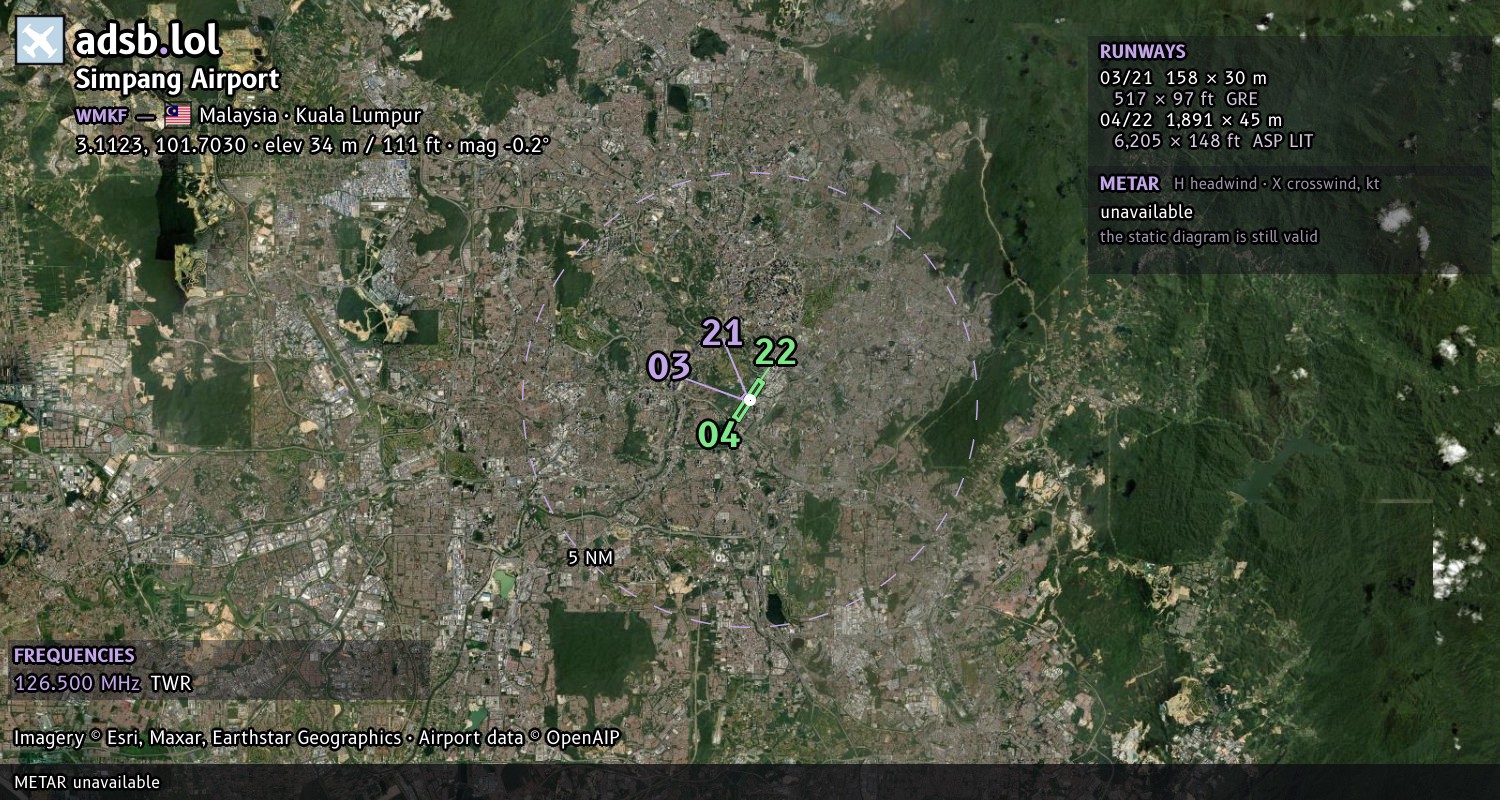Click the headwind and crosswind legend
The height and width of the screenshot is (800, 1500).
click(x=1277, y=184)
